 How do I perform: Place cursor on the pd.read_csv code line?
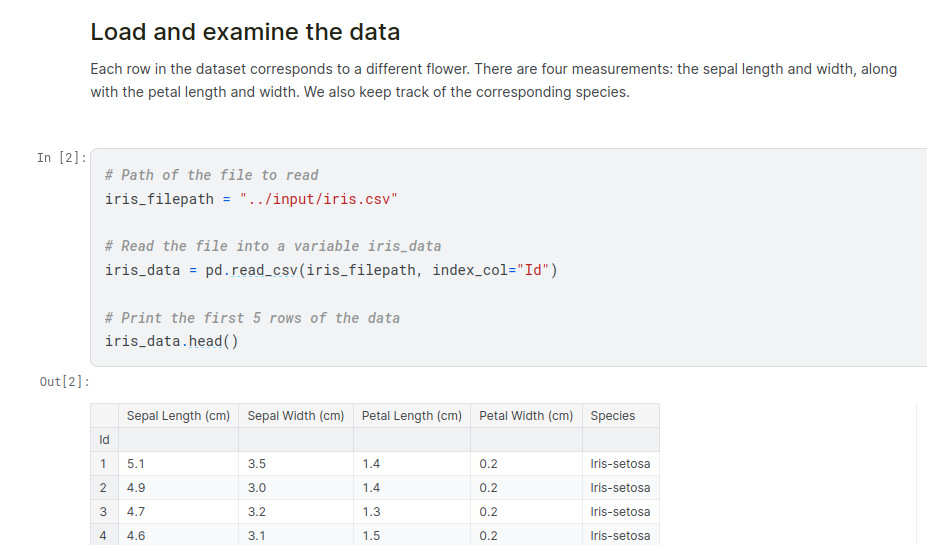330,270
